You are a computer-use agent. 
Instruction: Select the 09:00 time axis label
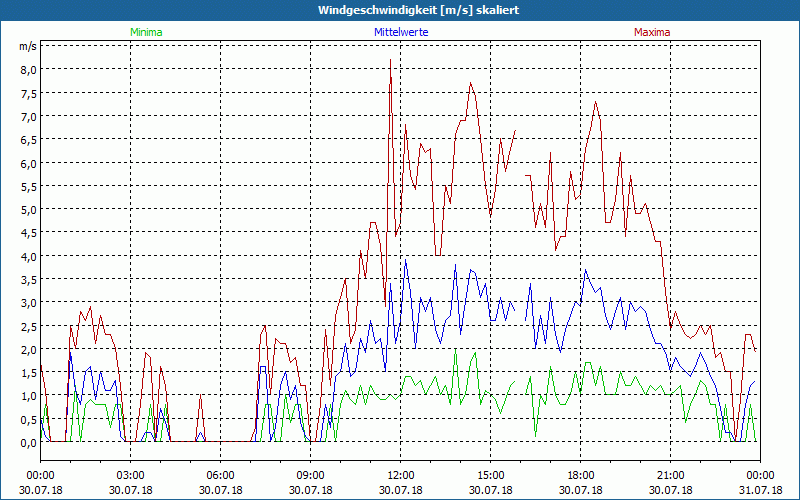(x=310, y=475)
